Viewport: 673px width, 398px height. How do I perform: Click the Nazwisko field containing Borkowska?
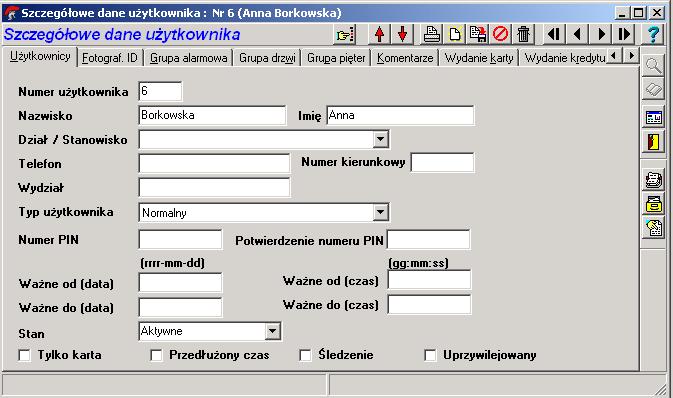tap(212, 115)
